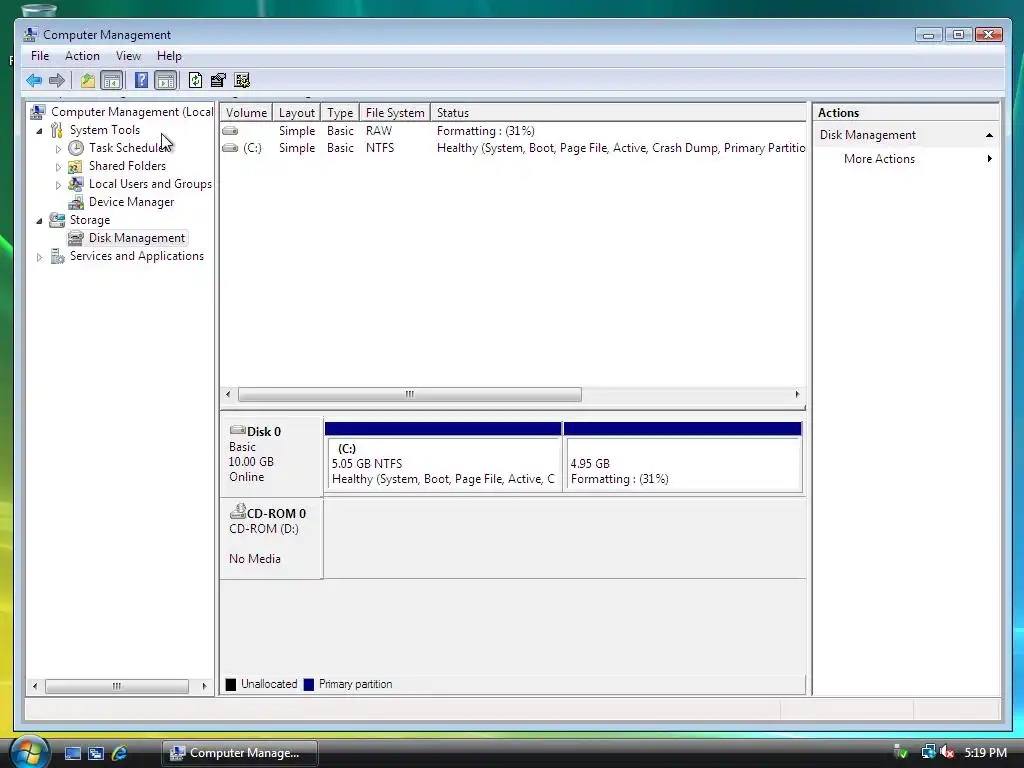Click the black Unallocated legend swatch
1024x768 pixels.
231,684
